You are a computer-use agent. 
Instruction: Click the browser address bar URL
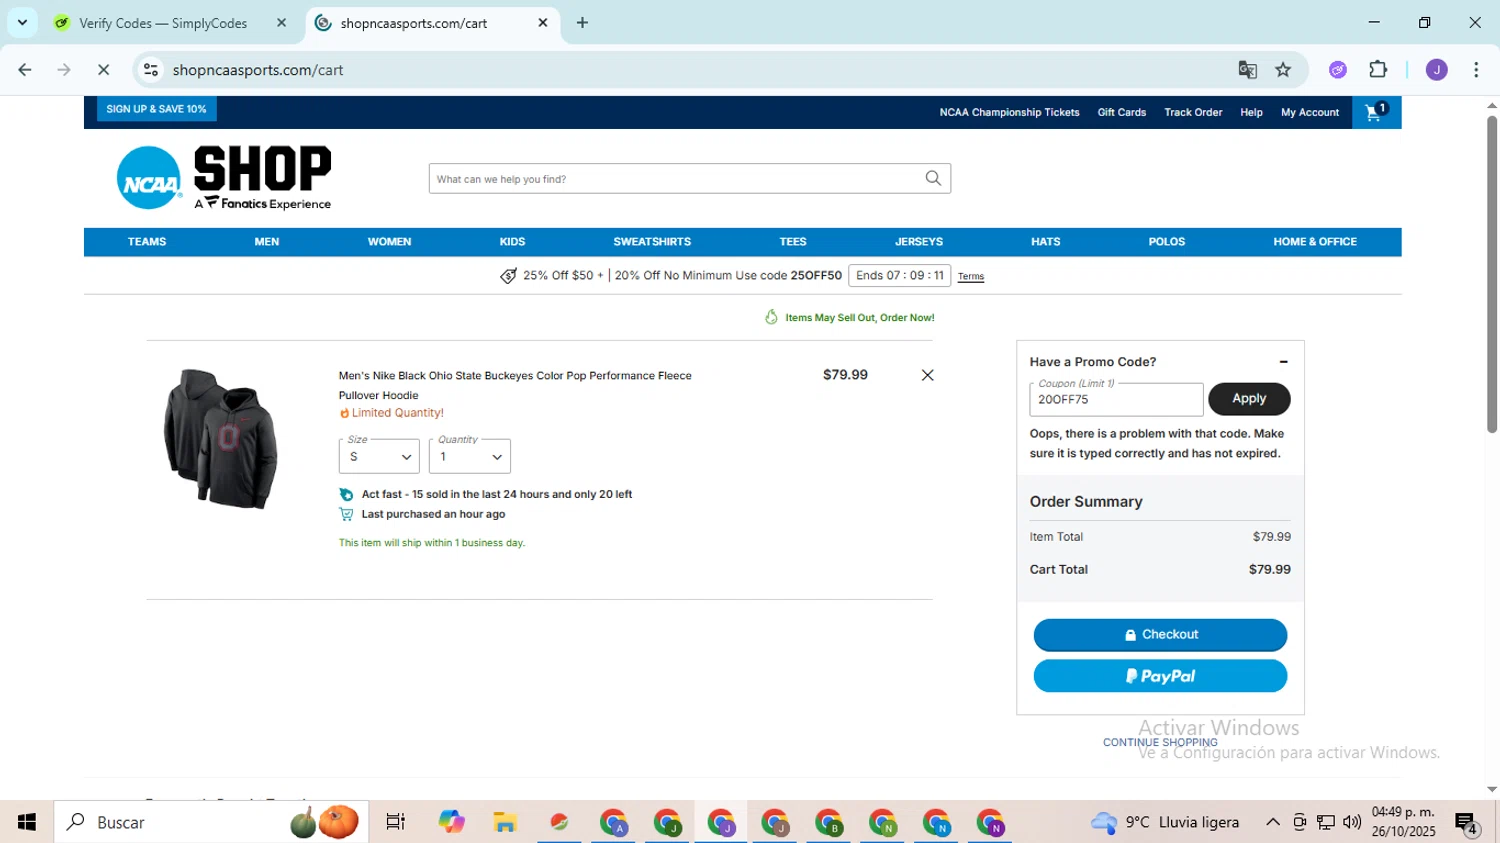[258, 70]
